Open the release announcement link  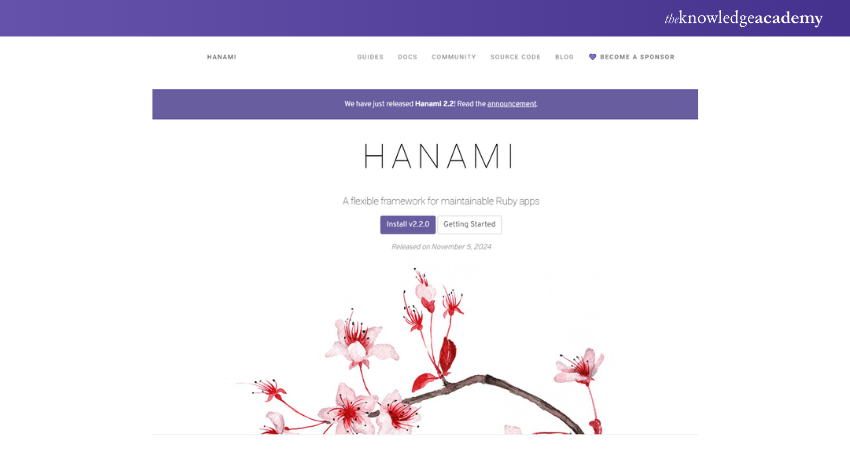(x=512, y=104)
